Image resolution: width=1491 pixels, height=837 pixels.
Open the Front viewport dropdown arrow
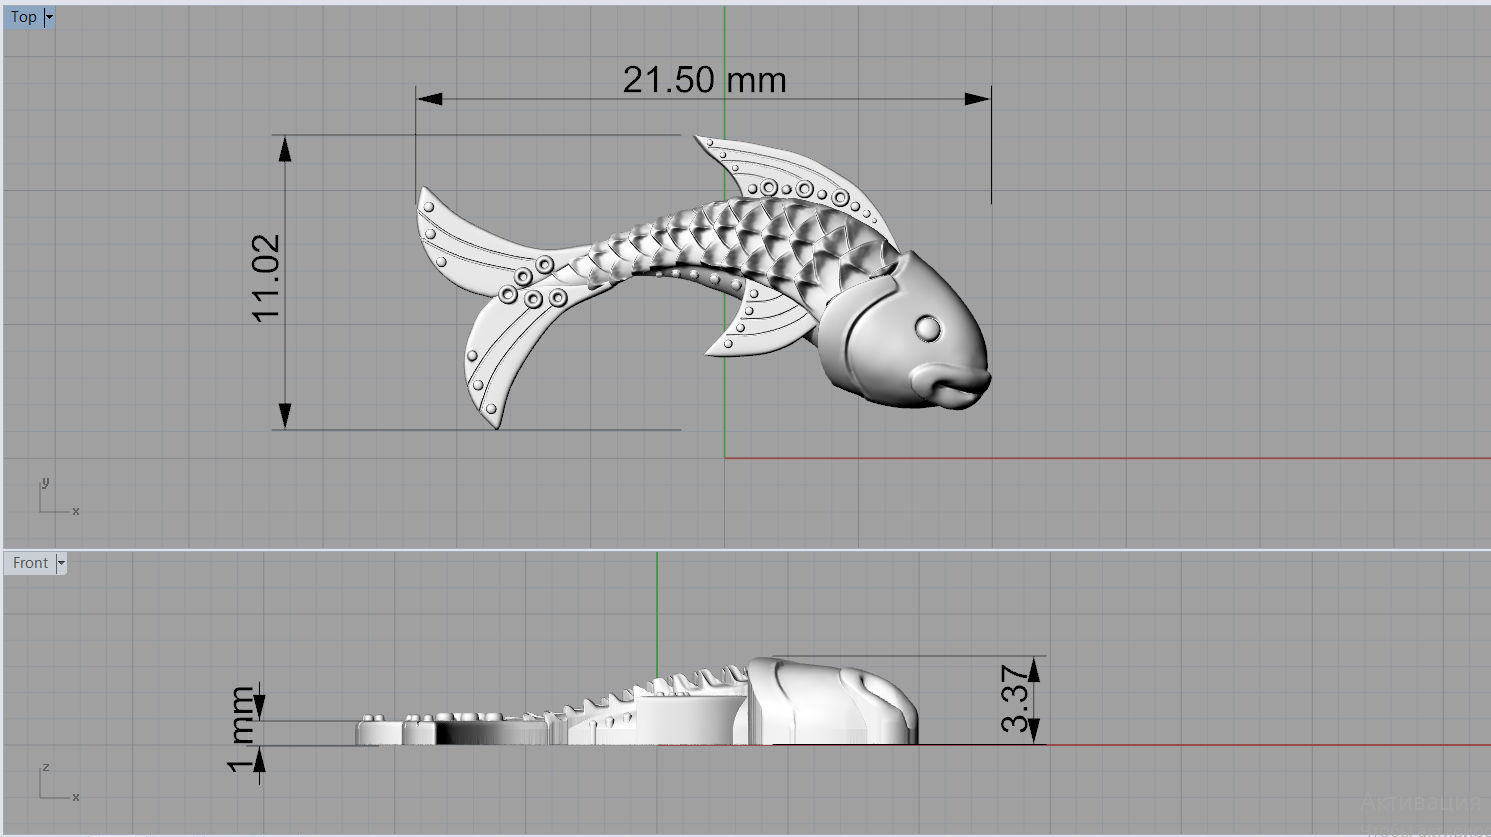(61, 563)
